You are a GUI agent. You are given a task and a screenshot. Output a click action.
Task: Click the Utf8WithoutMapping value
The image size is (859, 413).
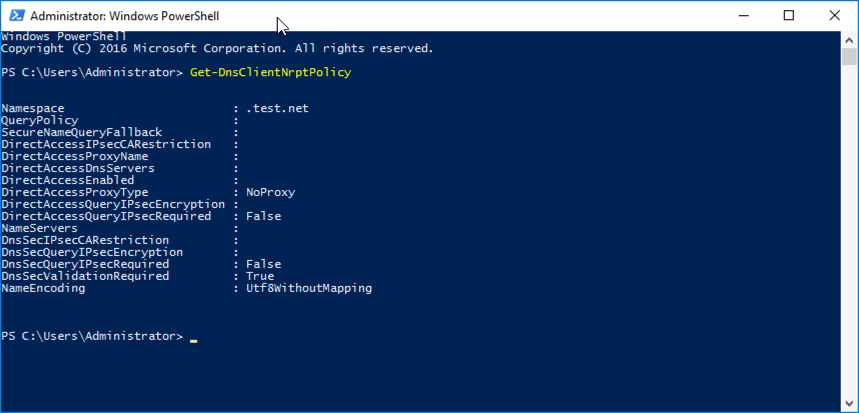click(309, 288)
